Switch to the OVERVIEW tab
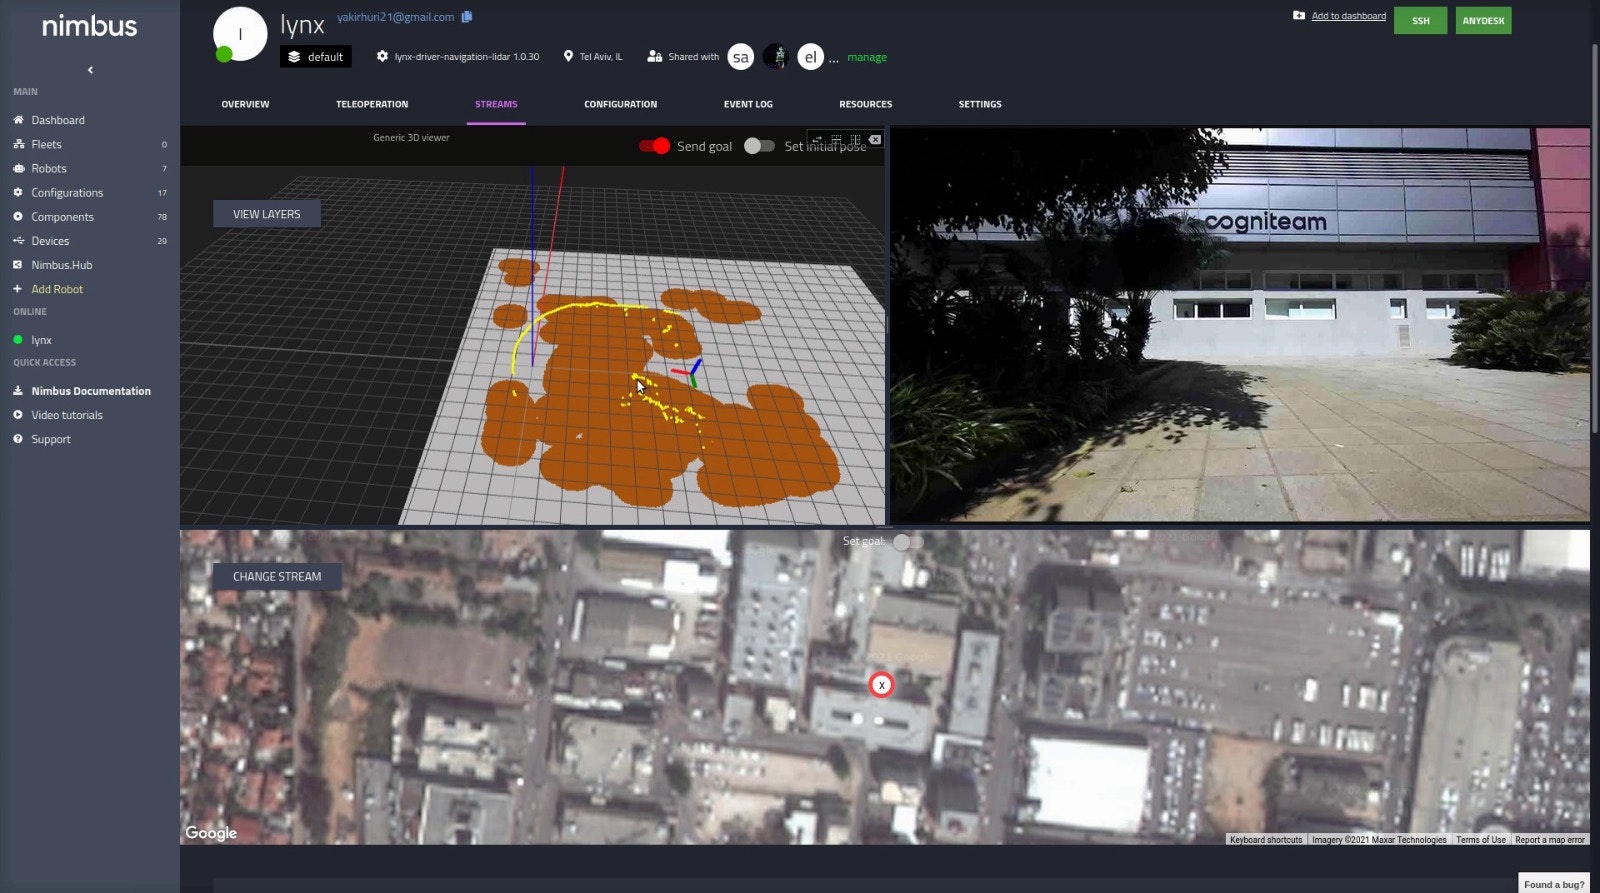 (245, 104)
